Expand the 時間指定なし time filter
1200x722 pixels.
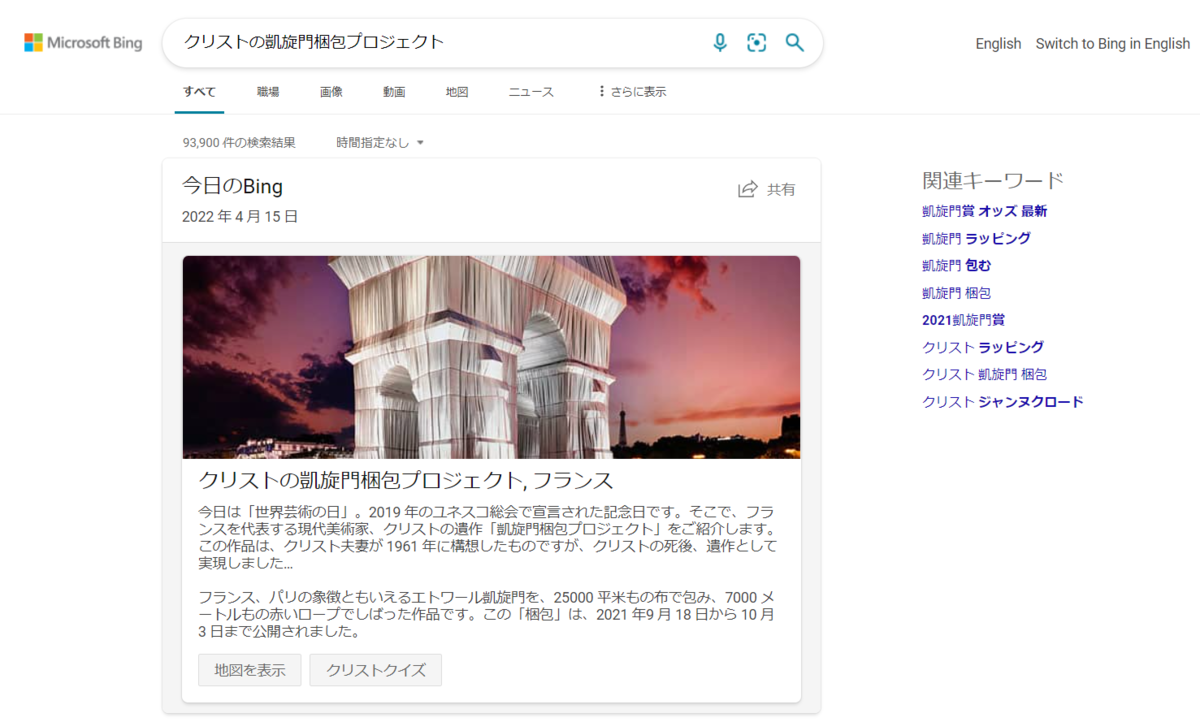click(x=380, y=143)
